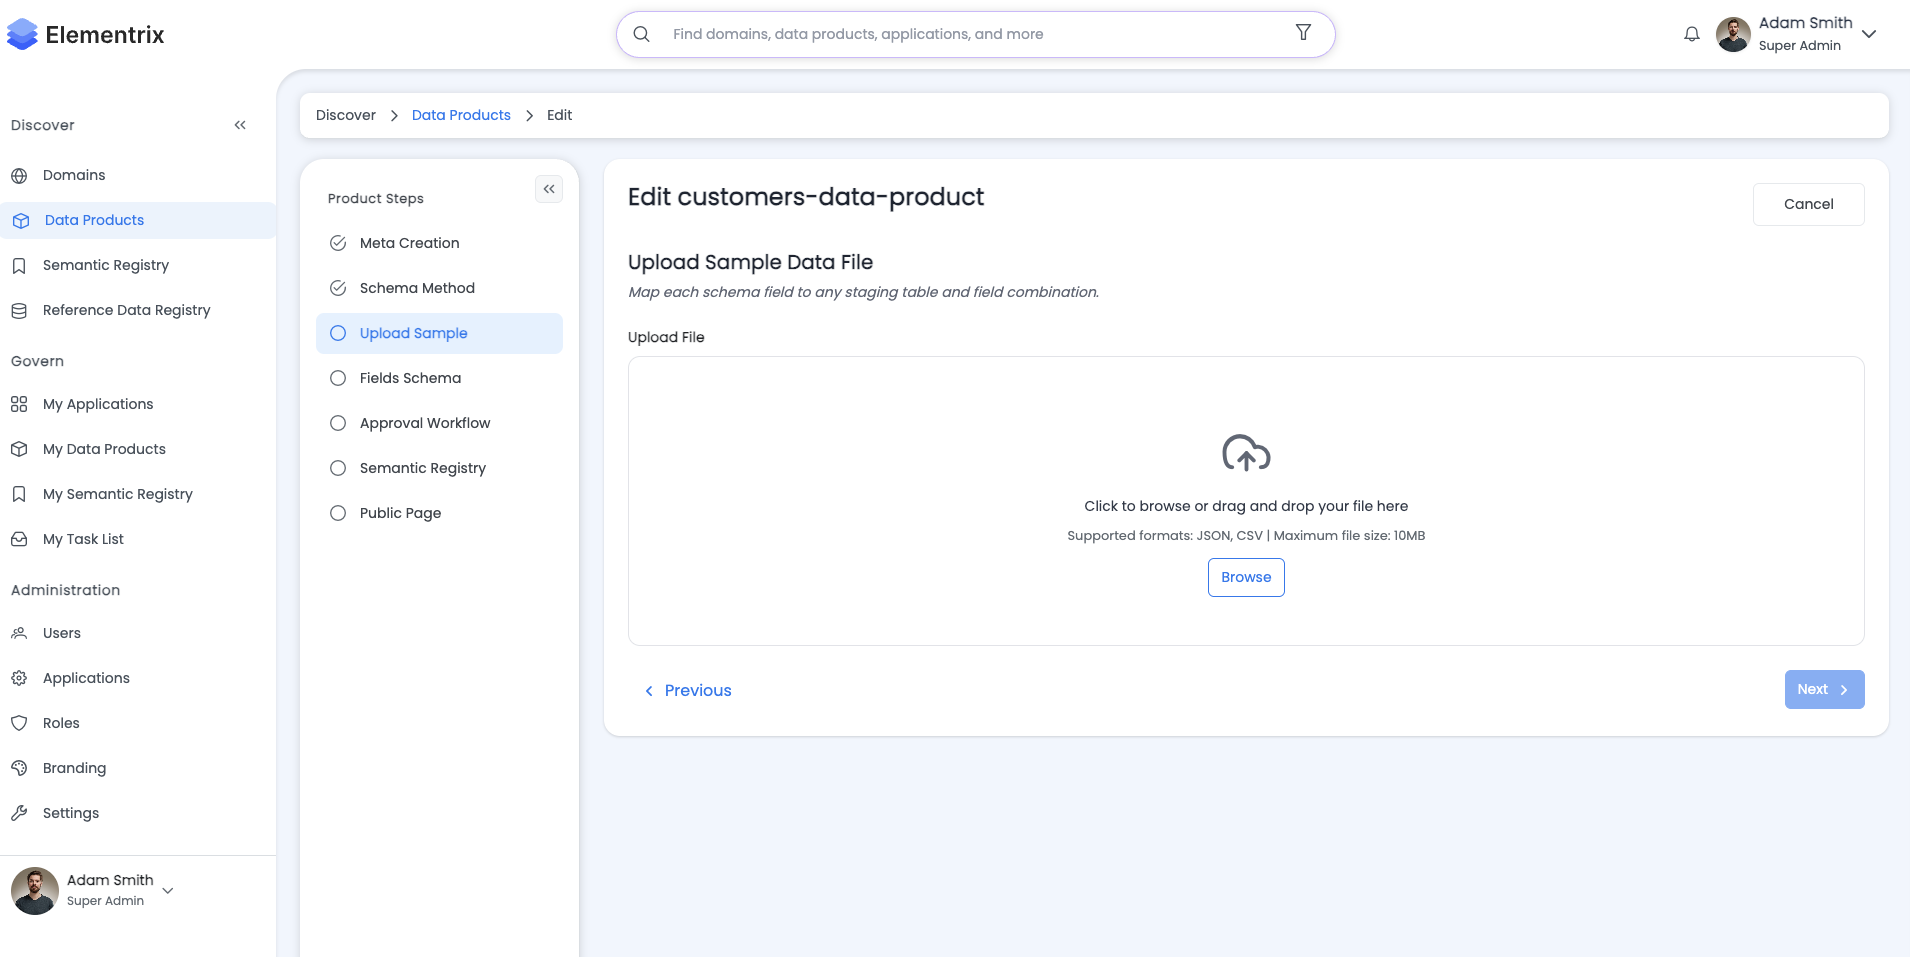Open the Domains section in sidebar

(x=73, y=175)
